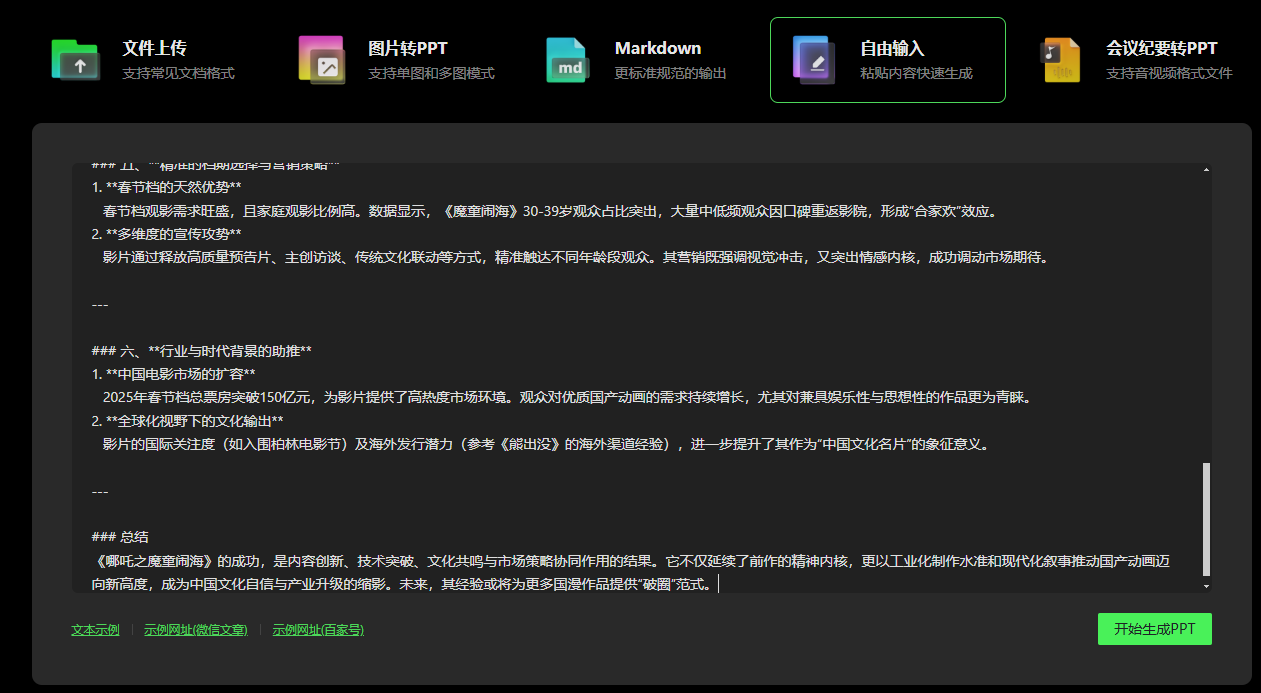Open the 文本示例 link

click(x=95, y=630)
